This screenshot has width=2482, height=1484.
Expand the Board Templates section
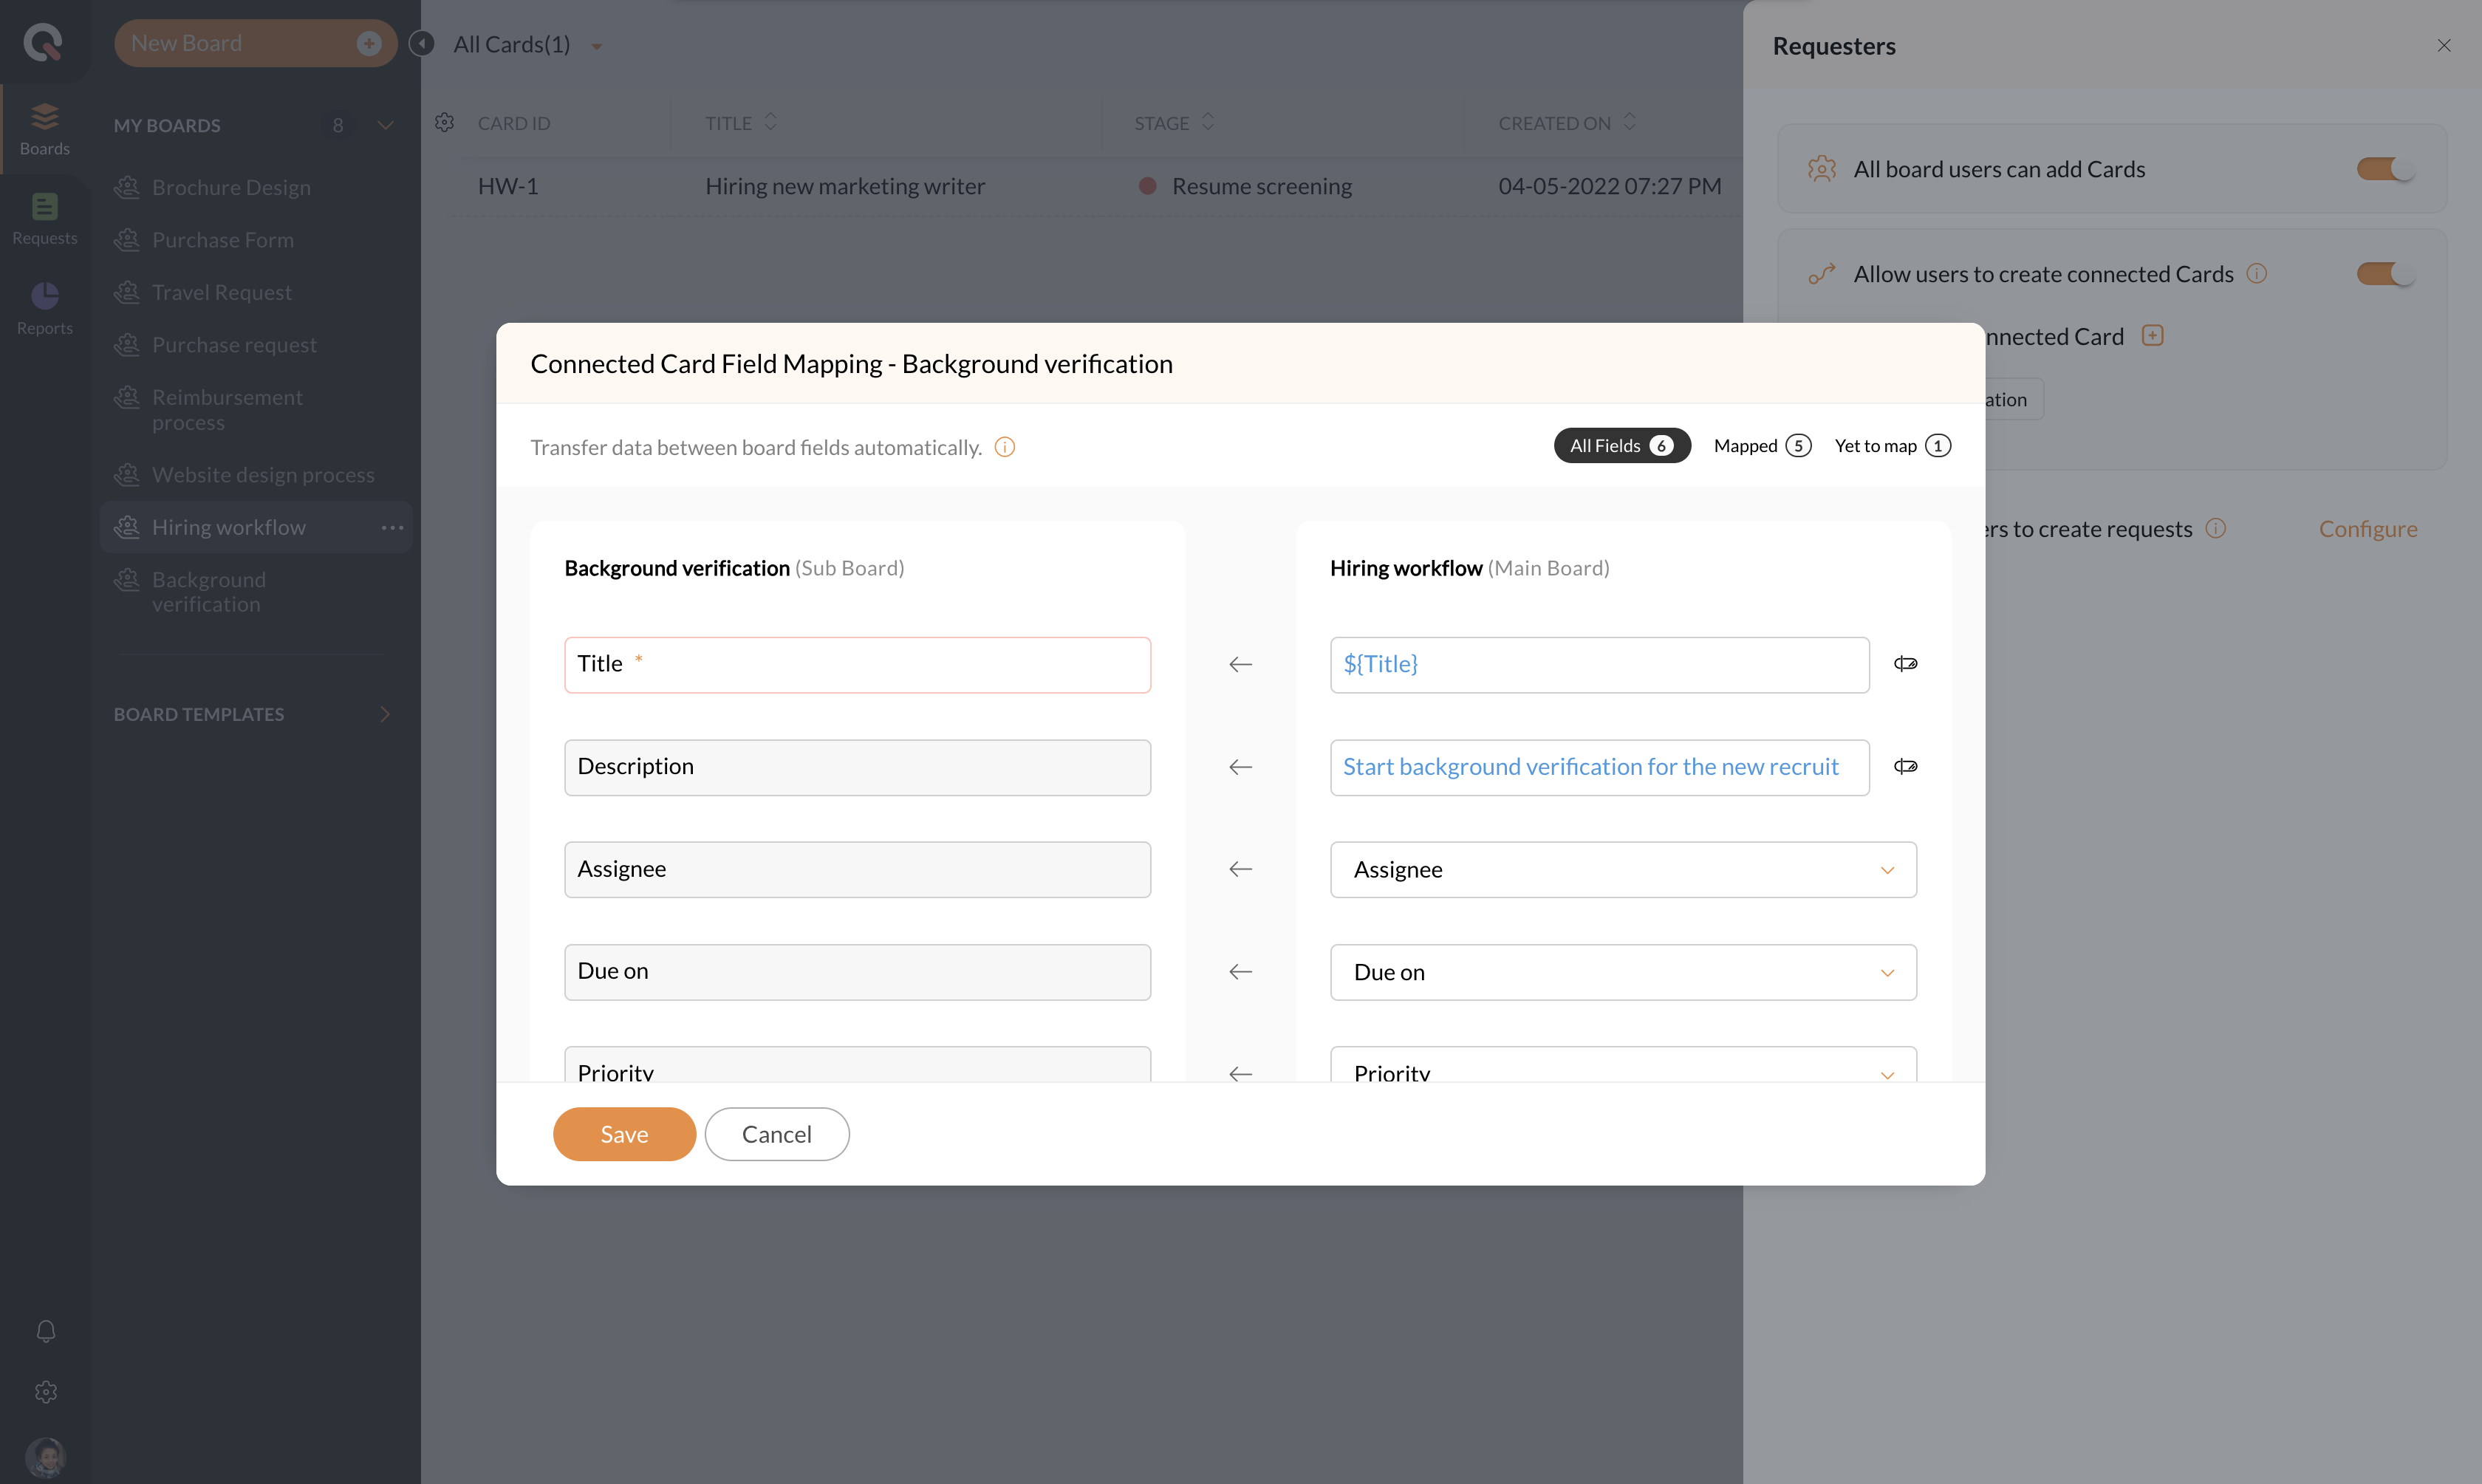point(385,714)
